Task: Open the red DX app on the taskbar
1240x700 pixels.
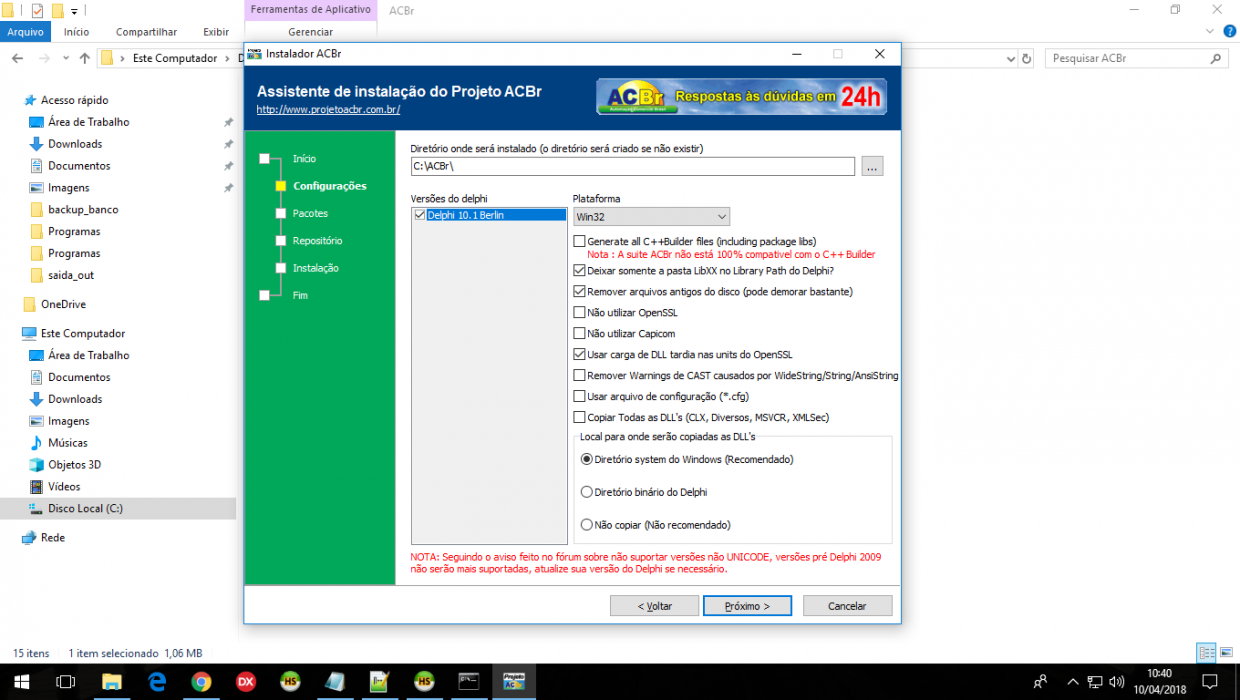Action: (x=246, y=682)
